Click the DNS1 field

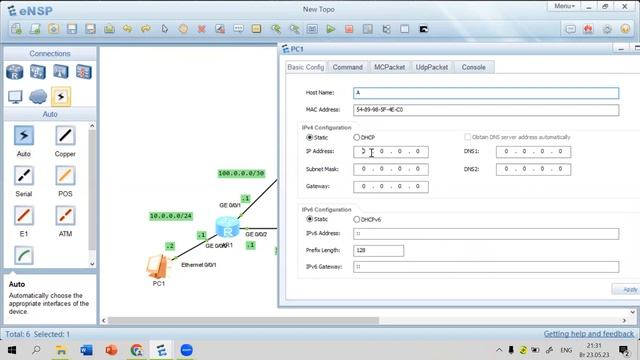(x=533, y=151)
